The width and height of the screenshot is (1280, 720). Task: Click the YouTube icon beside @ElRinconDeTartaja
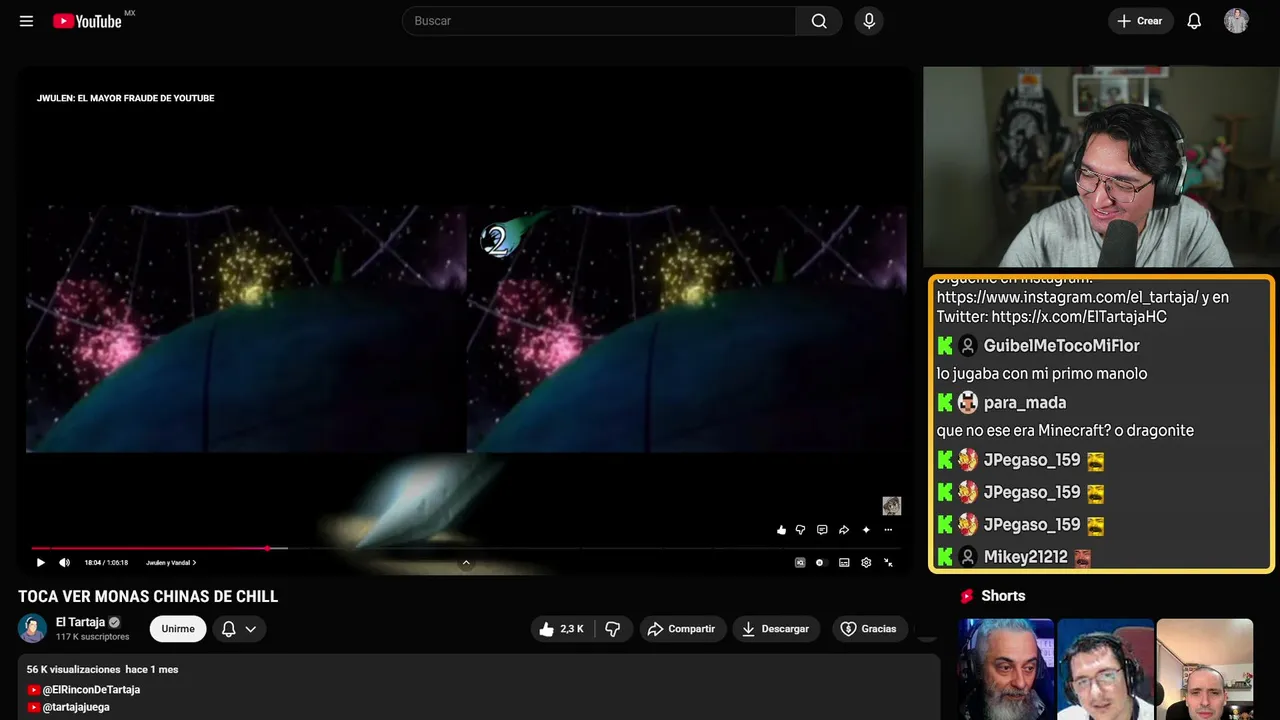click(34, 690)
